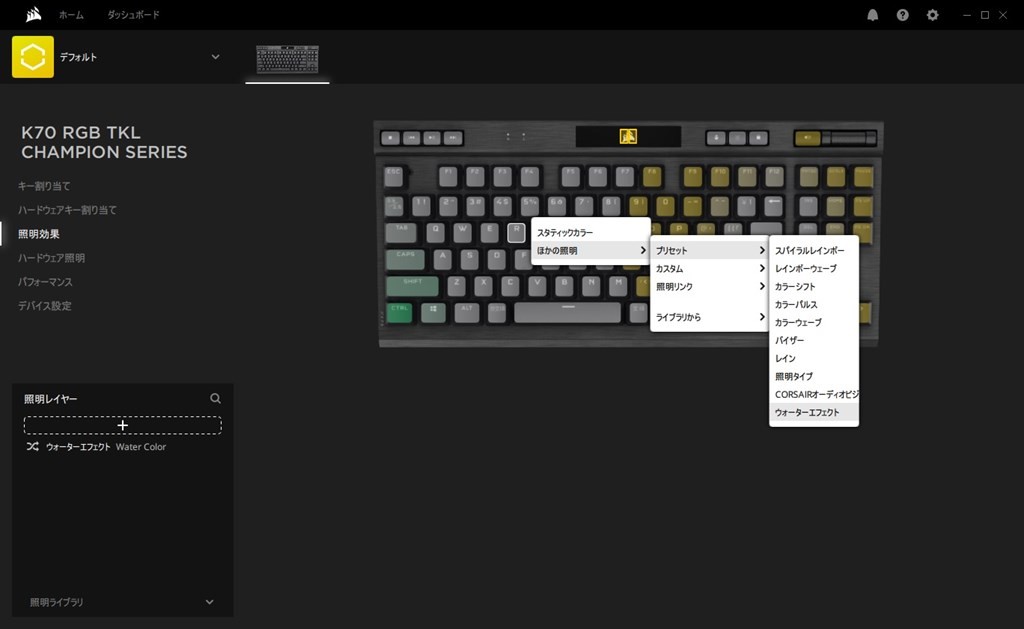
Task: Click the Corsair logo on keyboard top
Action: coord(628,136)
